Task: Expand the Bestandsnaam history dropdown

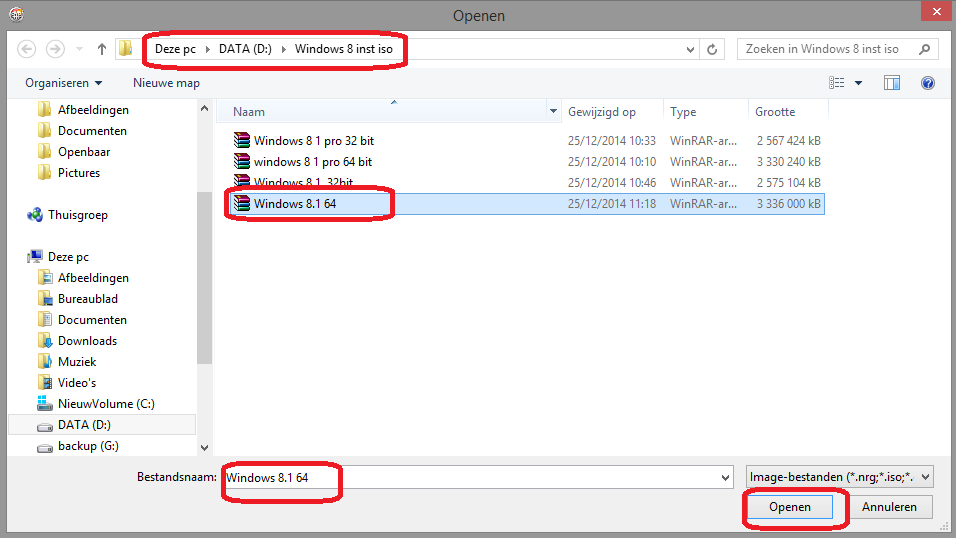Action: point(726,478)
